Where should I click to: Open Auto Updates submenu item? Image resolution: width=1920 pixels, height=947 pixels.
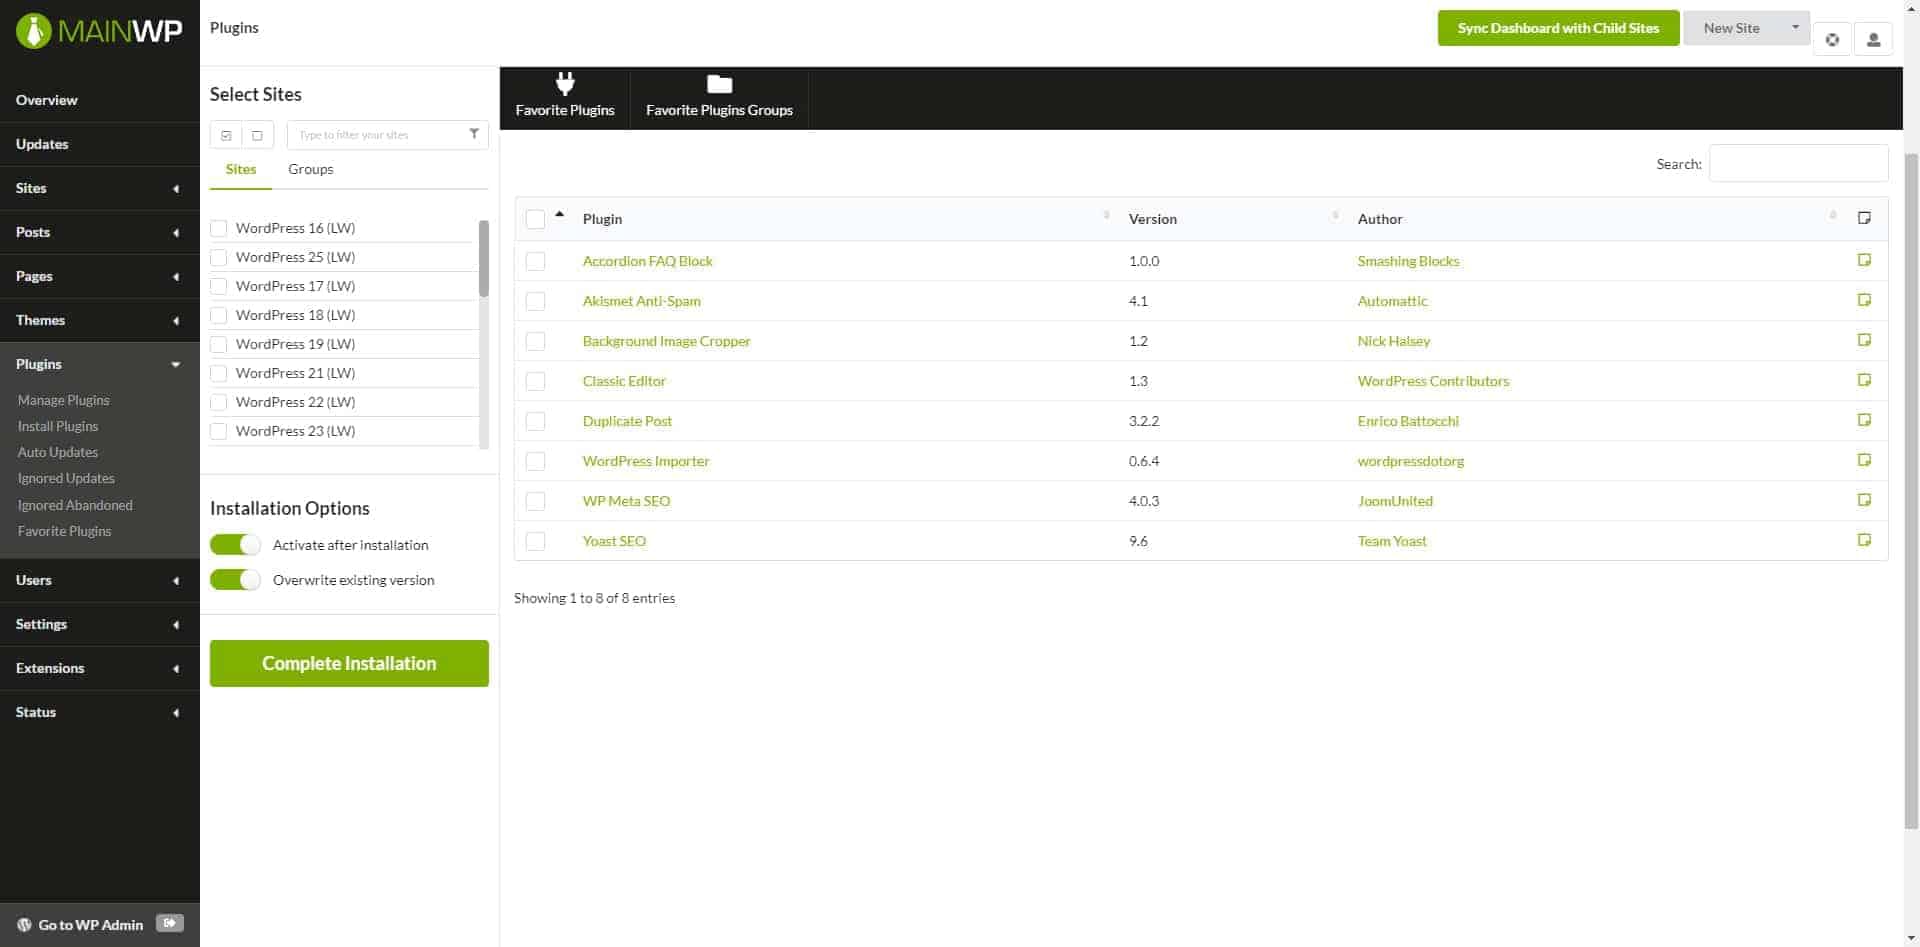coord(58,452)
